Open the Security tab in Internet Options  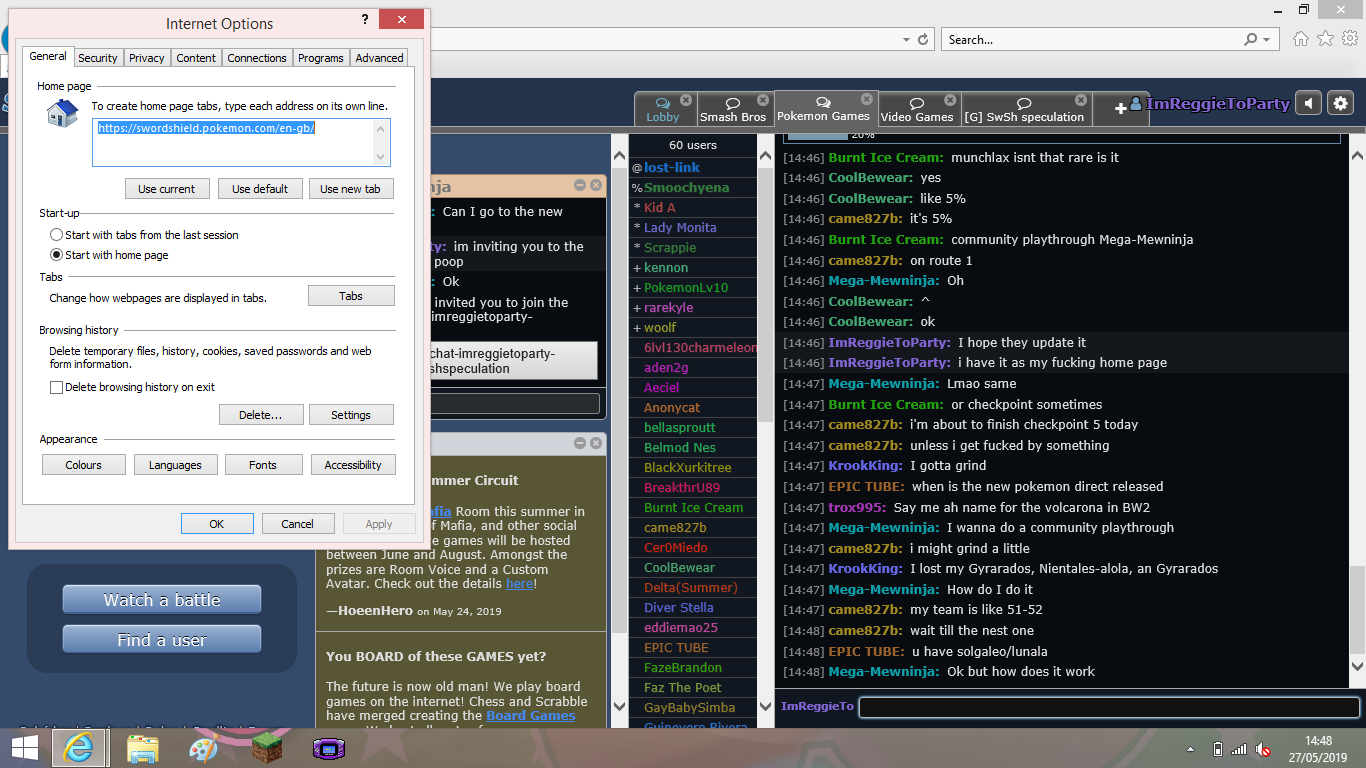pos(98,58)
